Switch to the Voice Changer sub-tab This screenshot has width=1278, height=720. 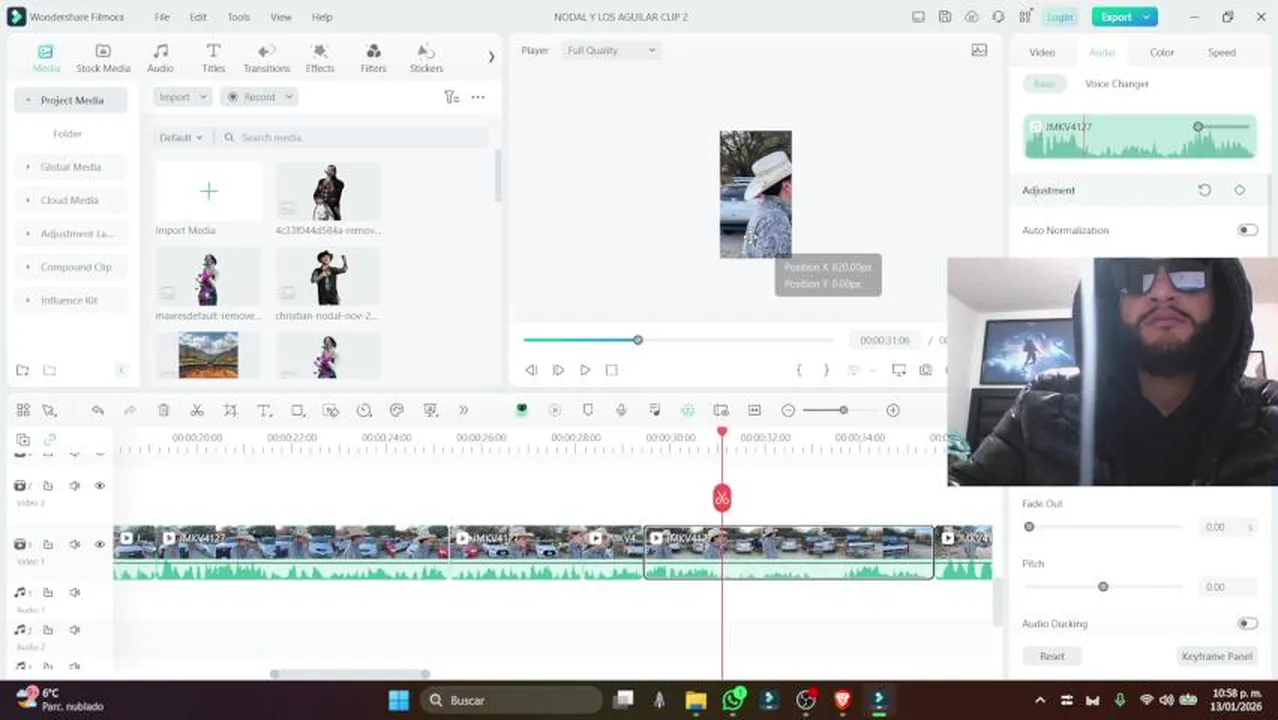pyautogui.click(x=1117, y=84)
